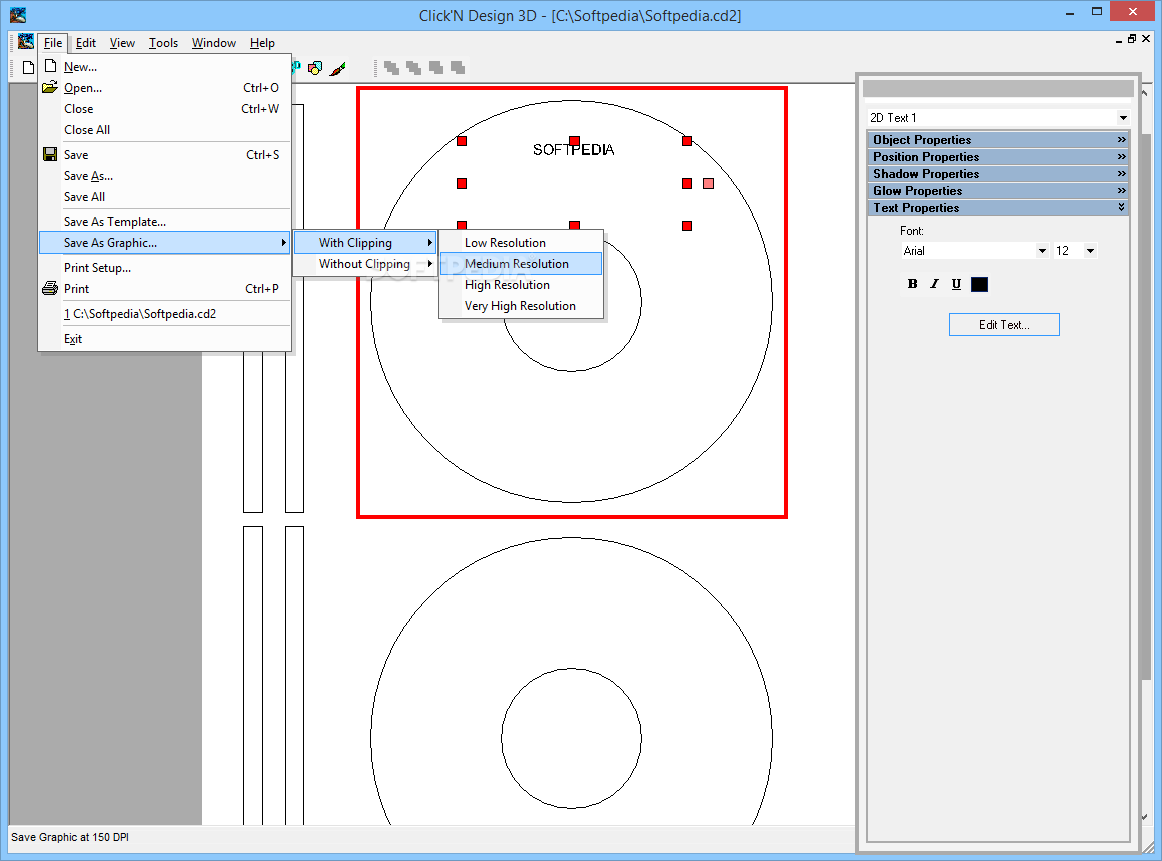Restore the inner document window

(1132, 39)
